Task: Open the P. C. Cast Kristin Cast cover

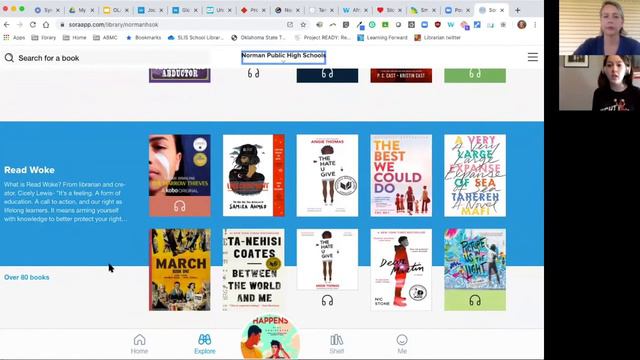Action: click(401, 75)
